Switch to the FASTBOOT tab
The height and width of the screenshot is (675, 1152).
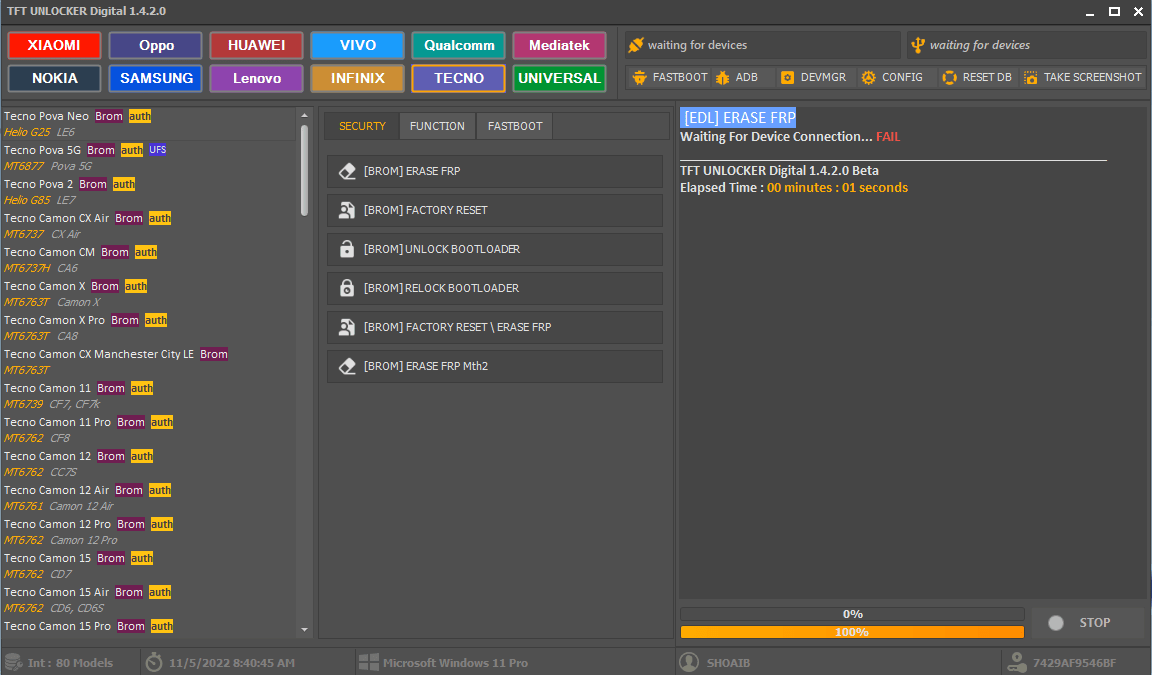point(515,126)
